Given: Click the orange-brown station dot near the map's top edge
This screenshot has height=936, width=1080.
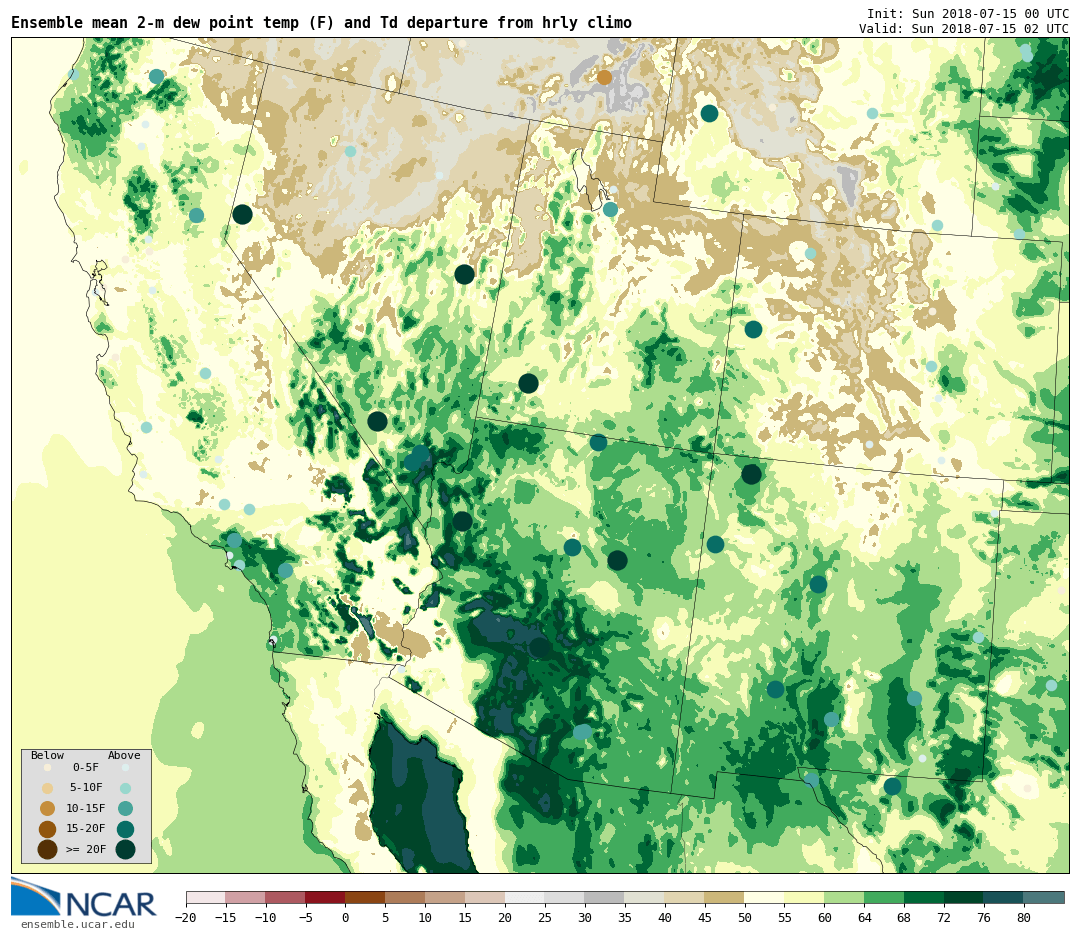Looking at the screenshot, I should (x=604, y=77).
